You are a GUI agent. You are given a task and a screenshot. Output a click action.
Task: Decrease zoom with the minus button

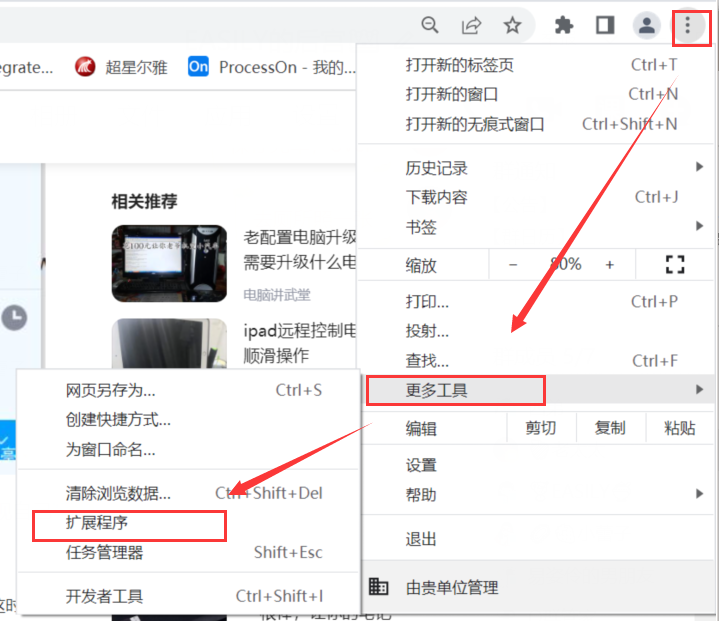tap(513, 265)
